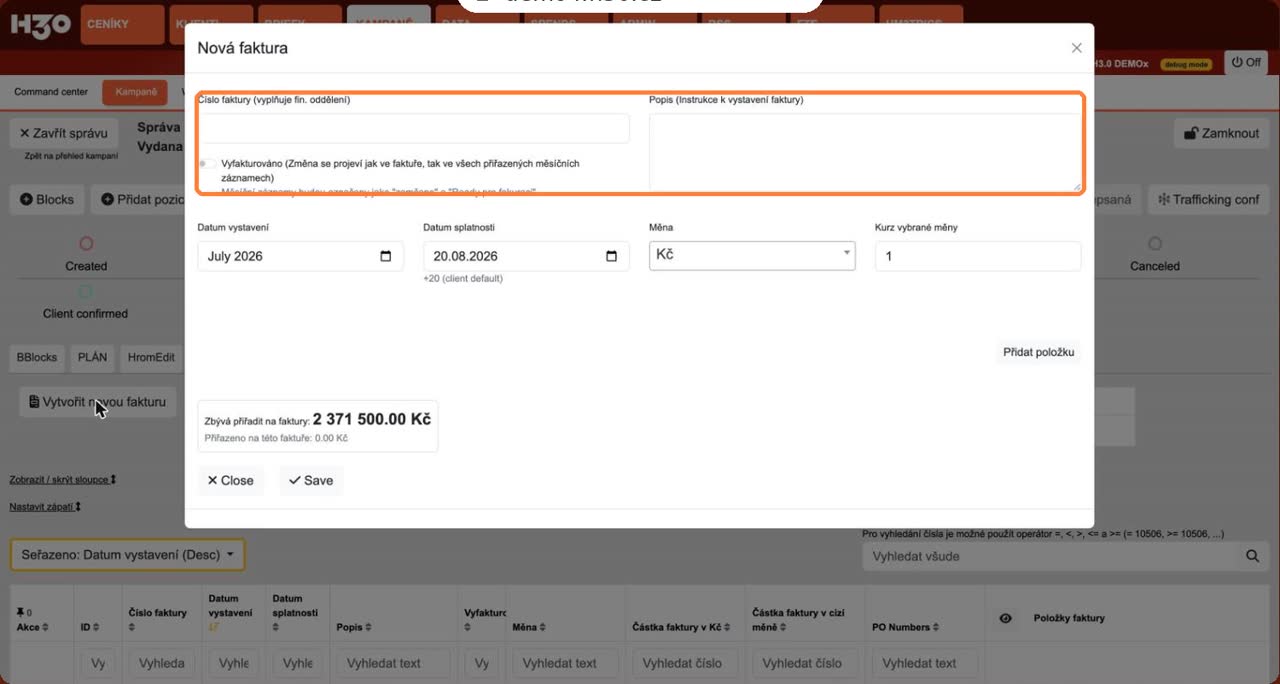The width and height of the screenshot is (1280, 684).
Task: Select the Kampaně sub-tab
Action: pyautogui.click(x=136, y=92)
